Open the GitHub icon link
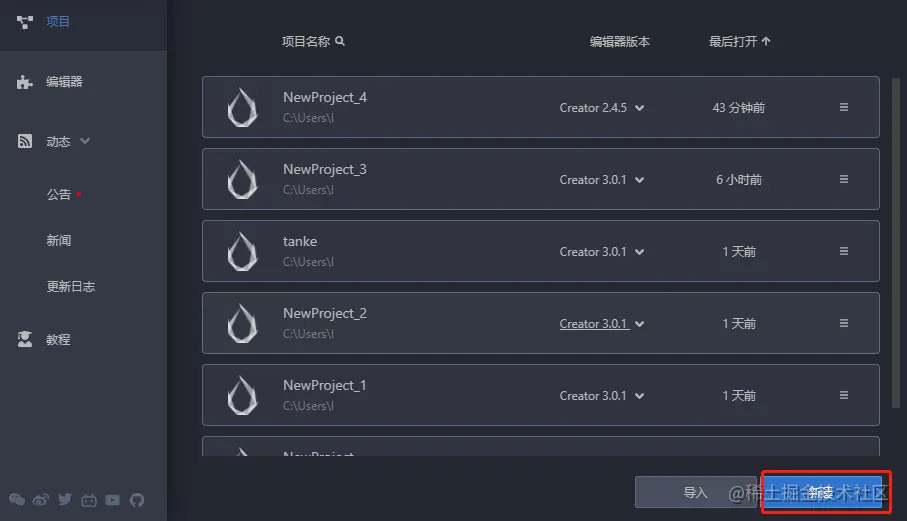907x521 pixels. tap(137, 500)
